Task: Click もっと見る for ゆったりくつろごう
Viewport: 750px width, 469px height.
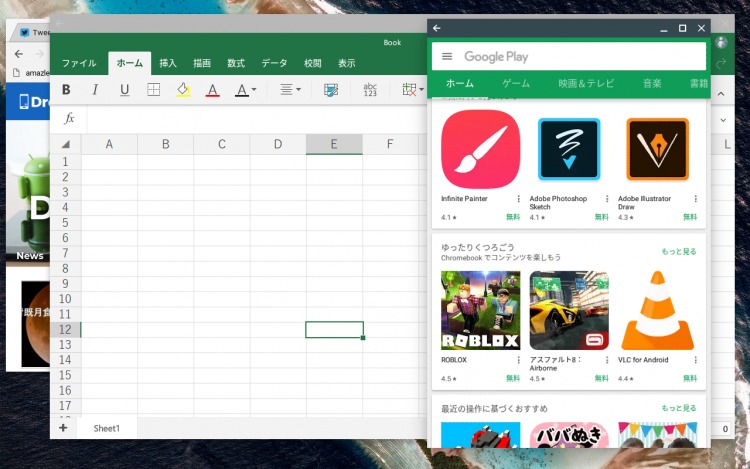Action: point(679,251)
